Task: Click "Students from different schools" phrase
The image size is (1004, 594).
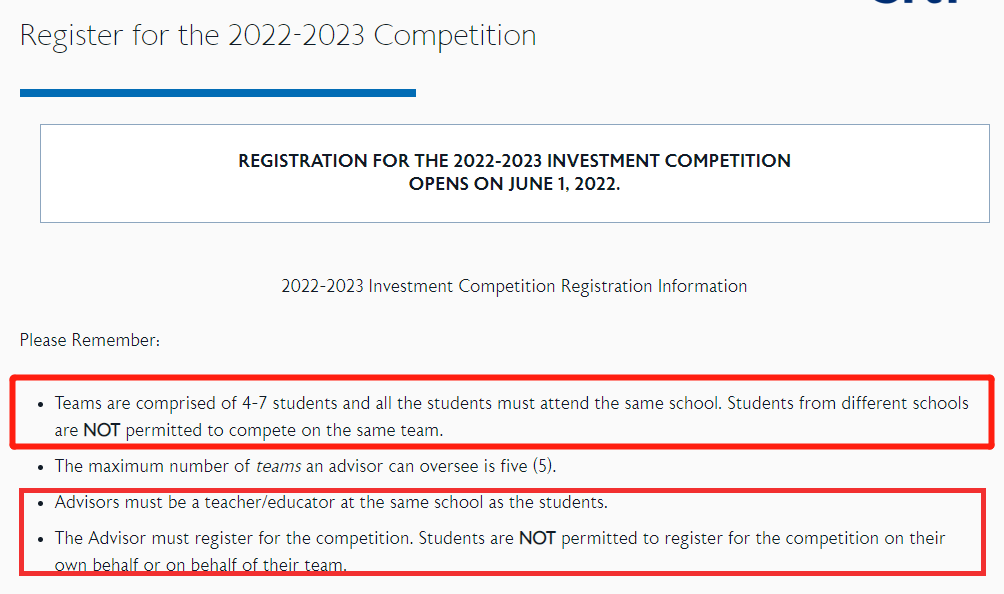Action: click(x=848, y=403)
